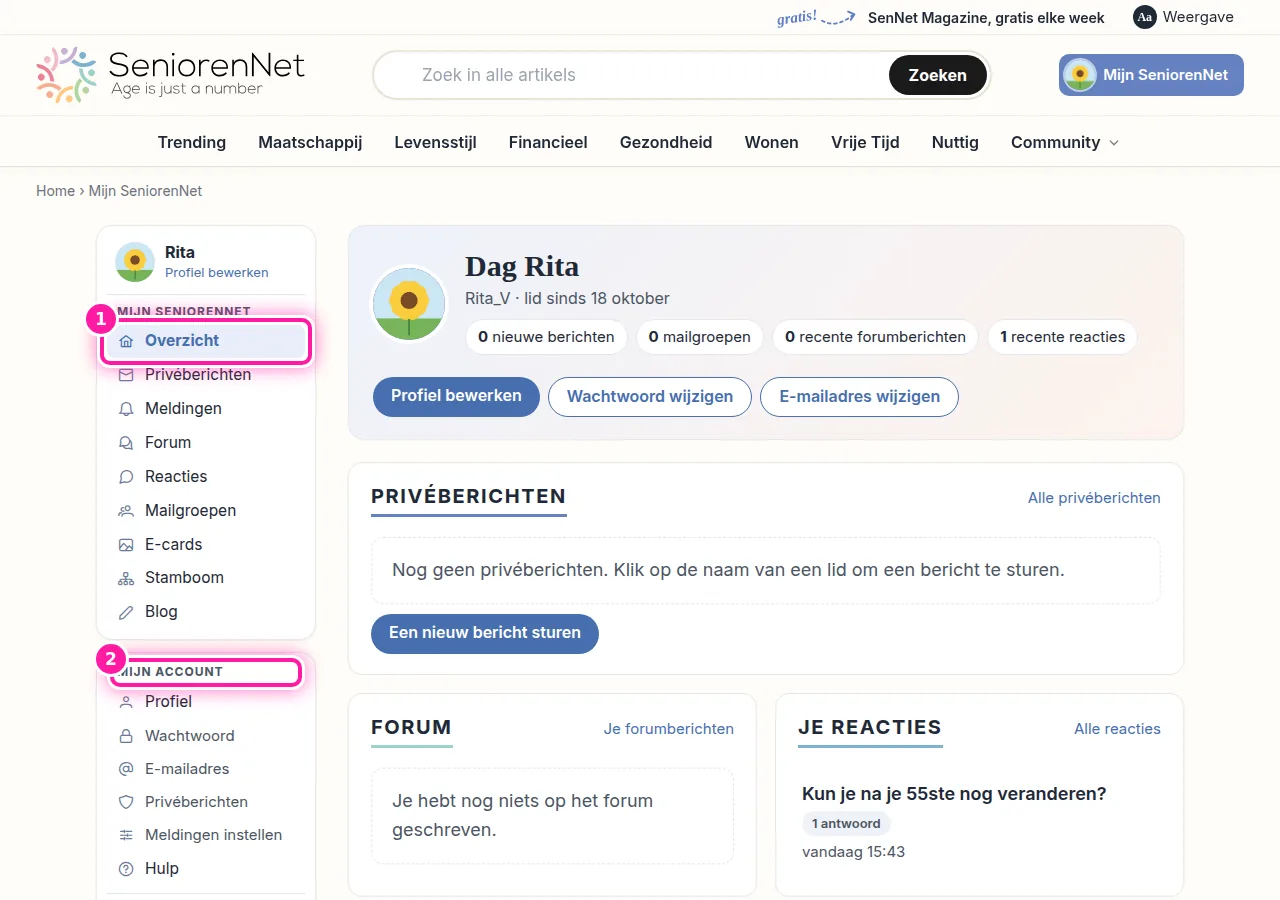Click the '0 nieuwe berichten' stat pill
1280x900 pixels.
(x=546, y=337)
